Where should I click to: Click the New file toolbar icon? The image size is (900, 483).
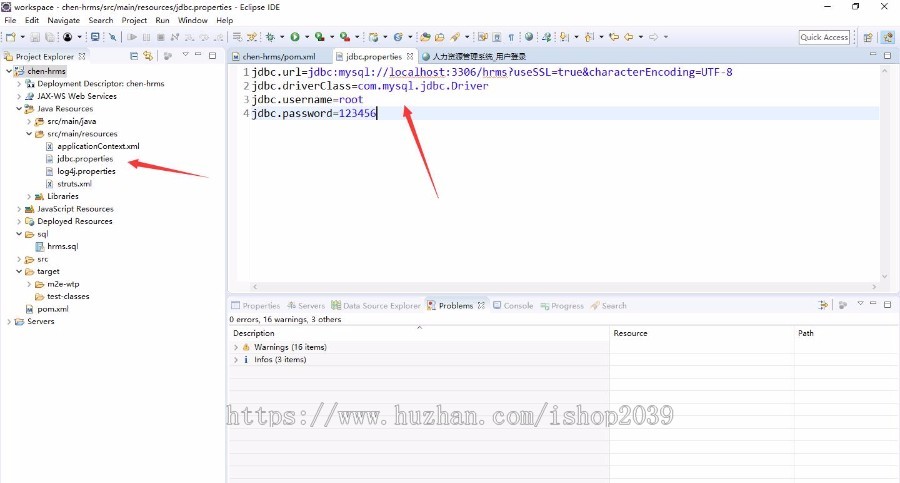pyautogui.click(x=10, y=37)
